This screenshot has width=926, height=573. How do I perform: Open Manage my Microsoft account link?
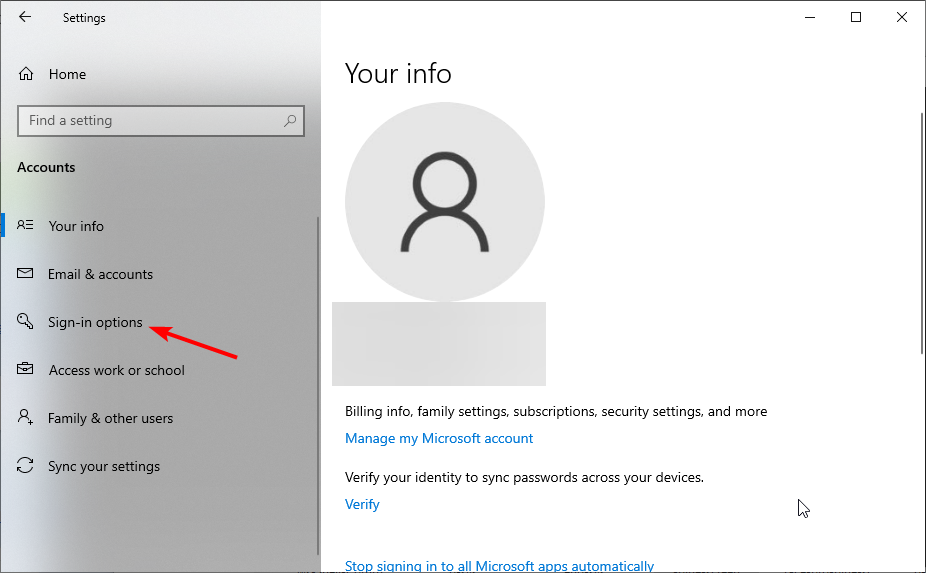(x=439, y=438)
